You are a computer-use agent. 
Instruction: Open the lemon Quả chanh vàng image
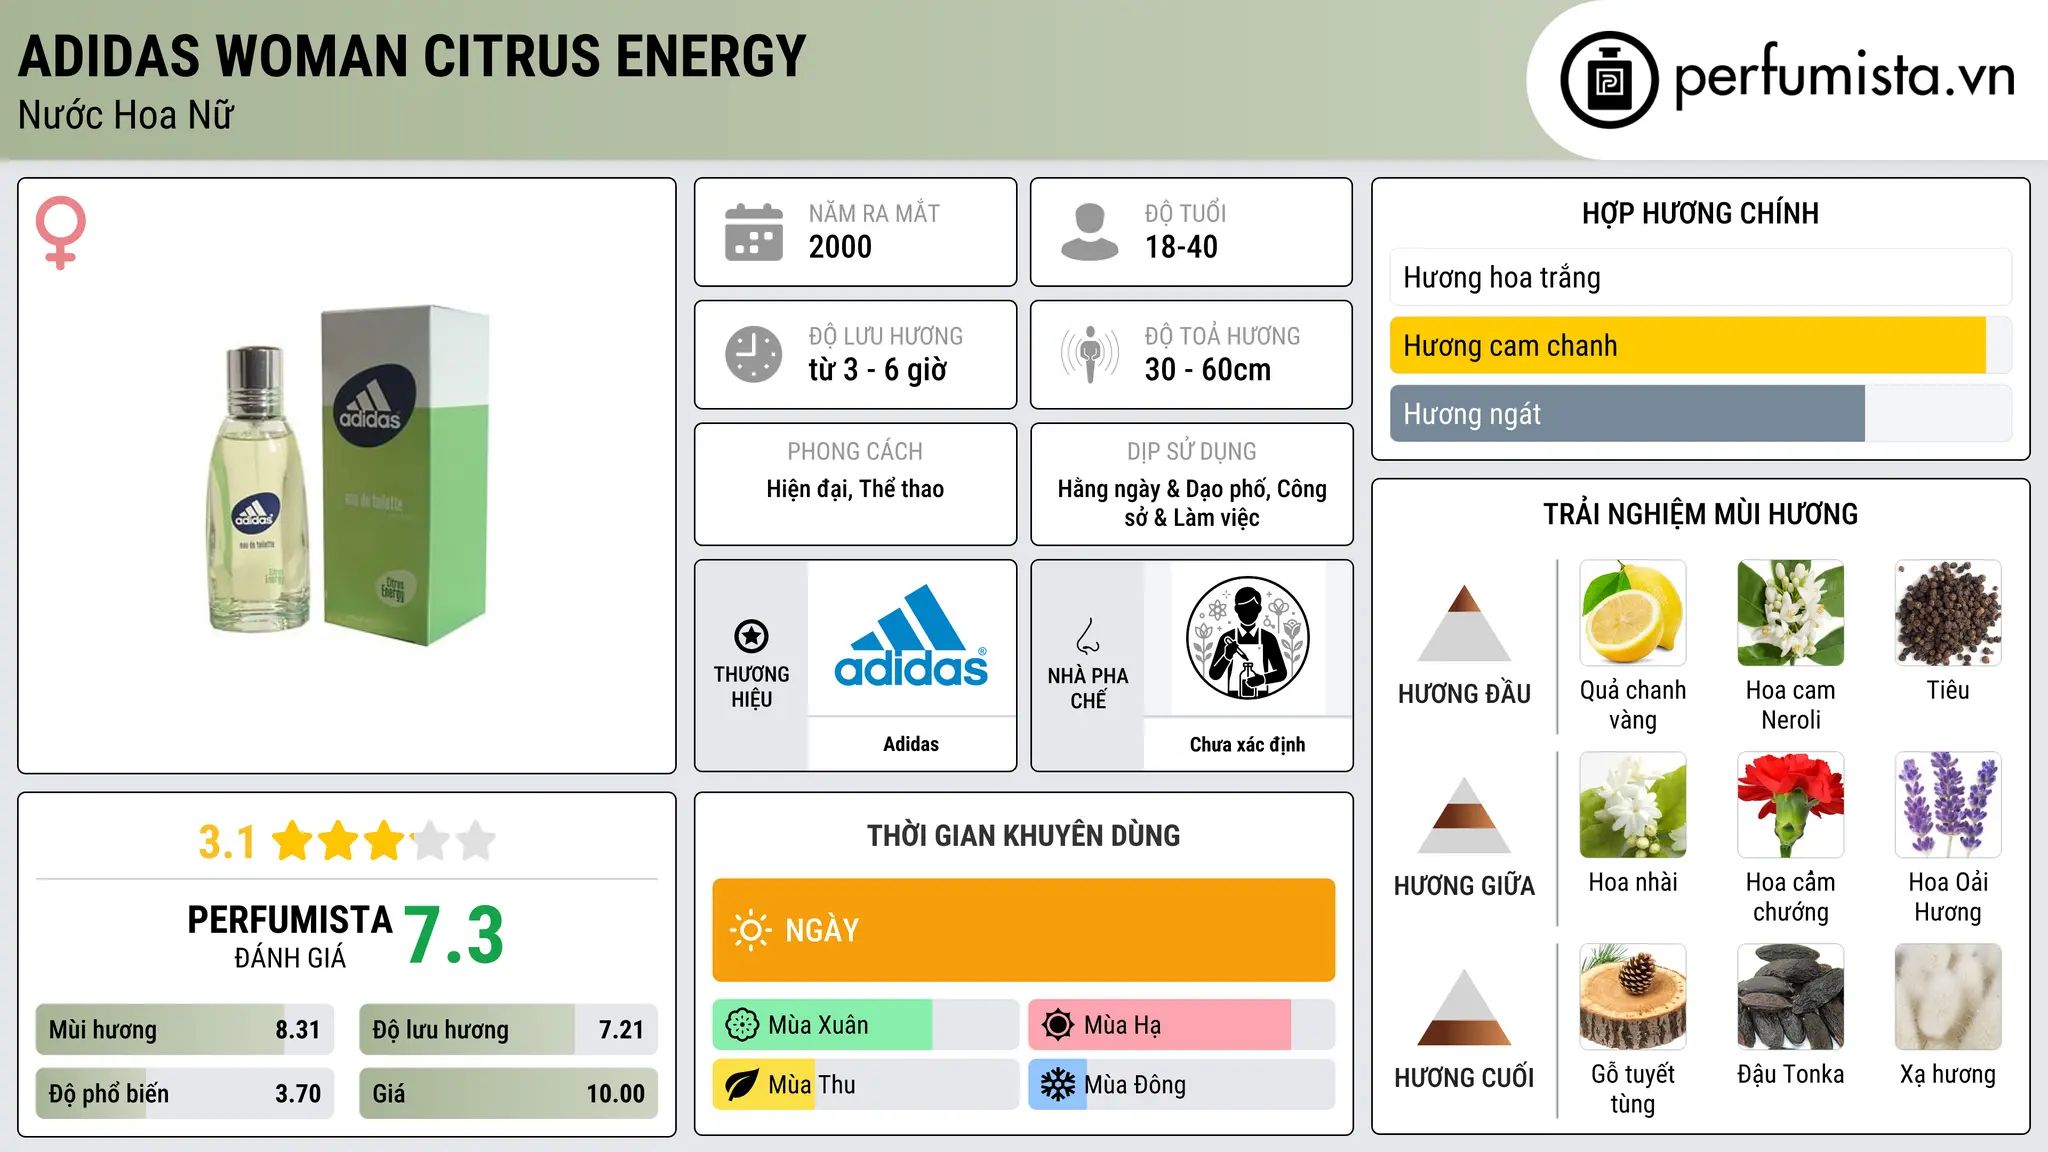[1633, 613]
